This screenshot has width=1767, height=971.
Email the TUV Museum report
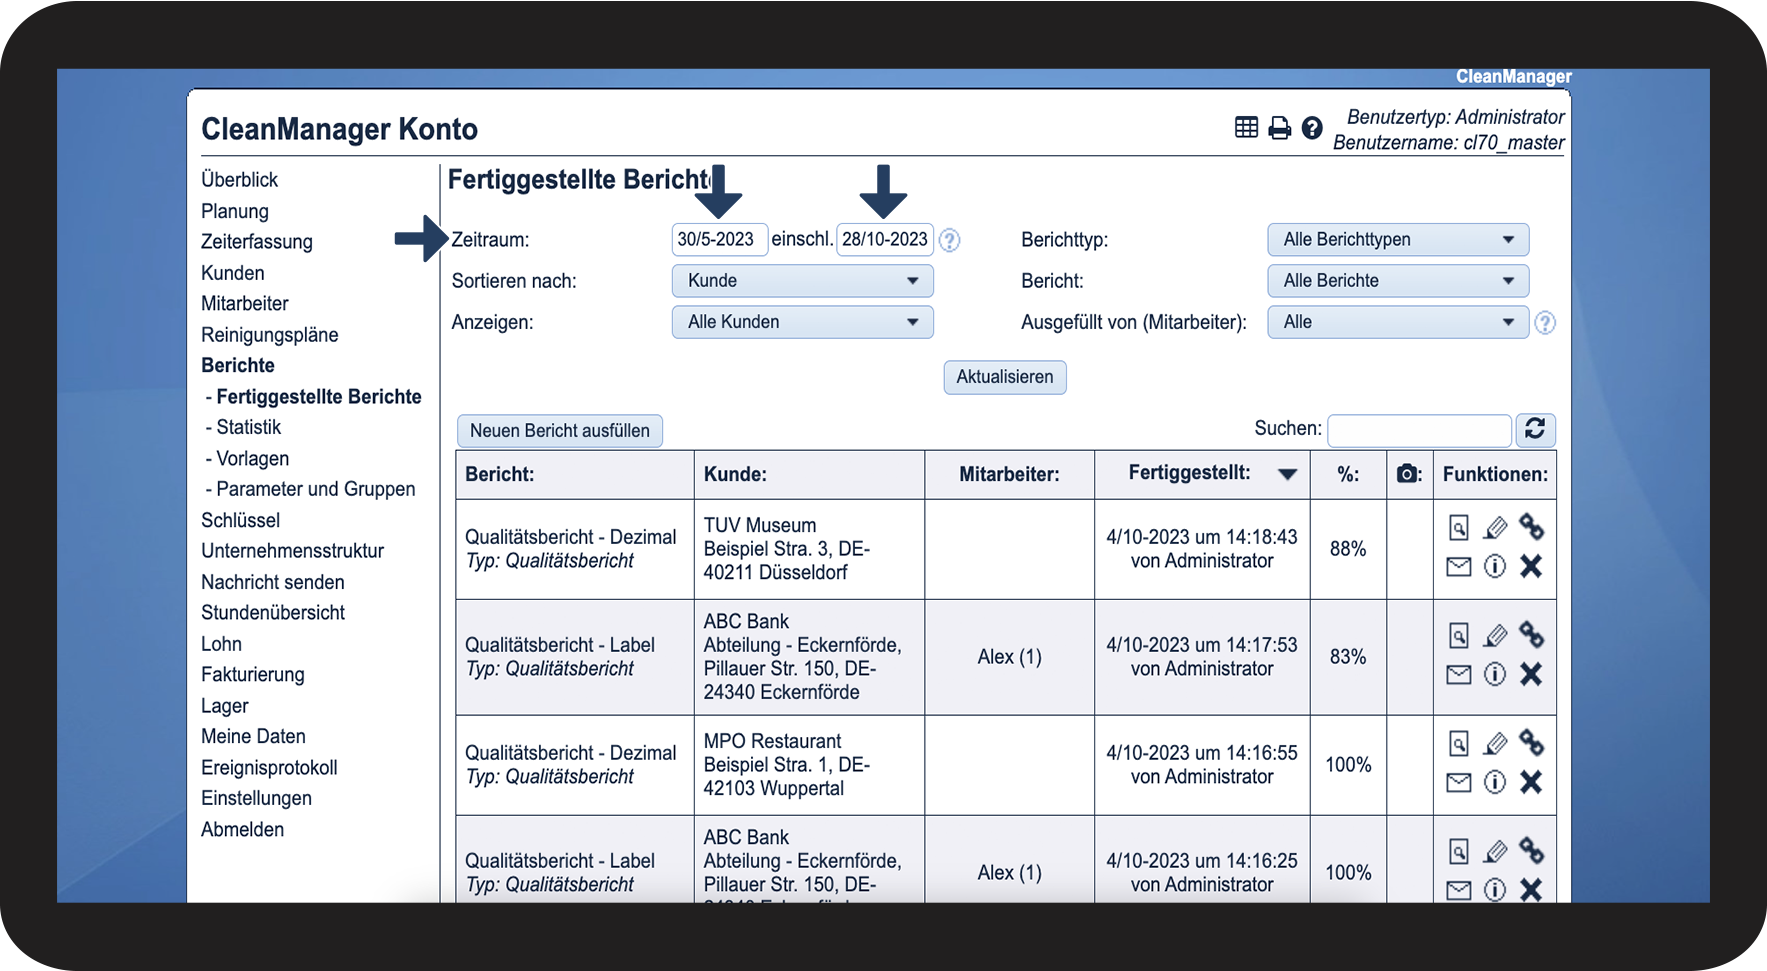(1459, 567)
